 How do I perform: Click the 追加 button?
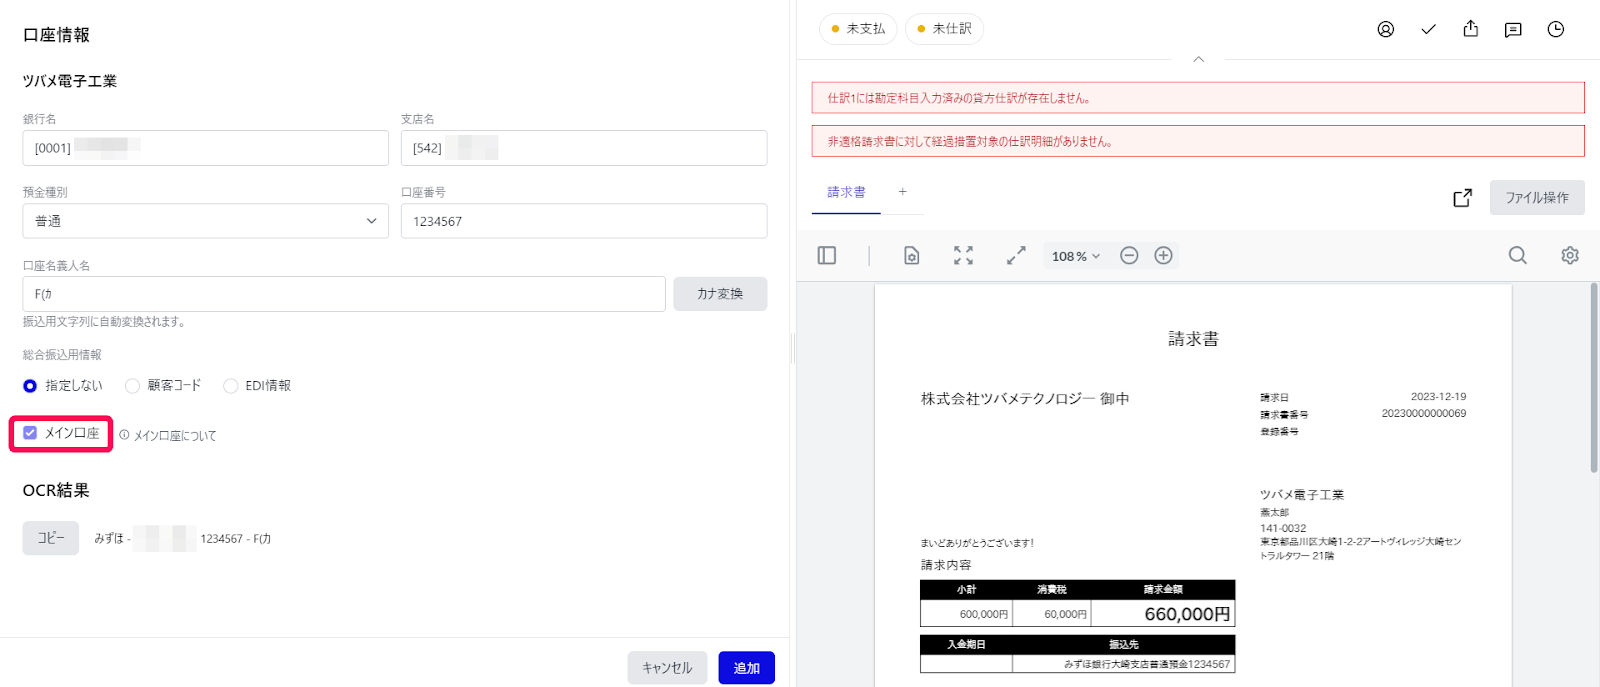(746, 668)
